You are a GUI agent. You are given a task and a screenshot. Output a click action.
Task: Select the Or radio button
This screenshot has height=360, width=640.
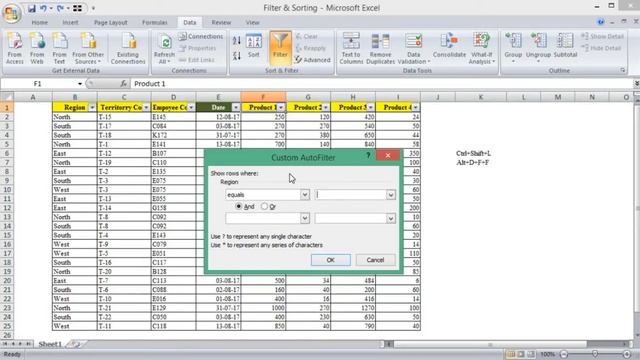(x=264, y=207)
